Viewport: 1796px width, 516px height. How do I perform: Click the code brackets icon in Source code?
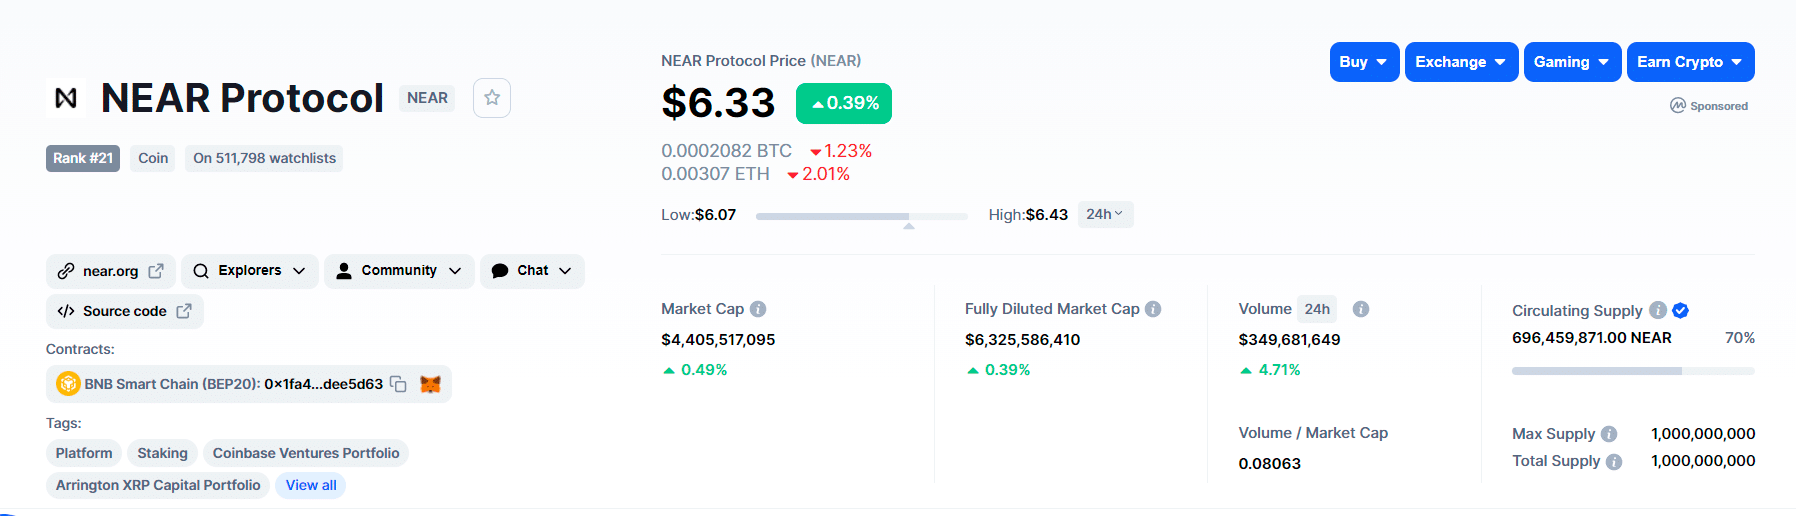(66, 311)
